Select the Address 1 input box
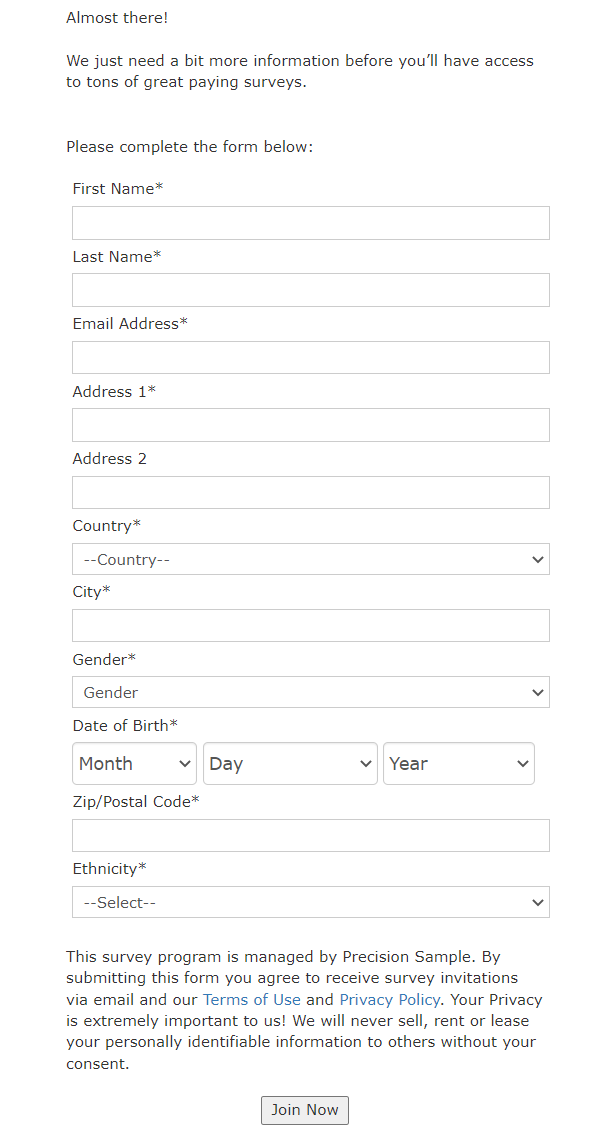Viewport: 608px width, 1135px height. (x=310, y=425)
